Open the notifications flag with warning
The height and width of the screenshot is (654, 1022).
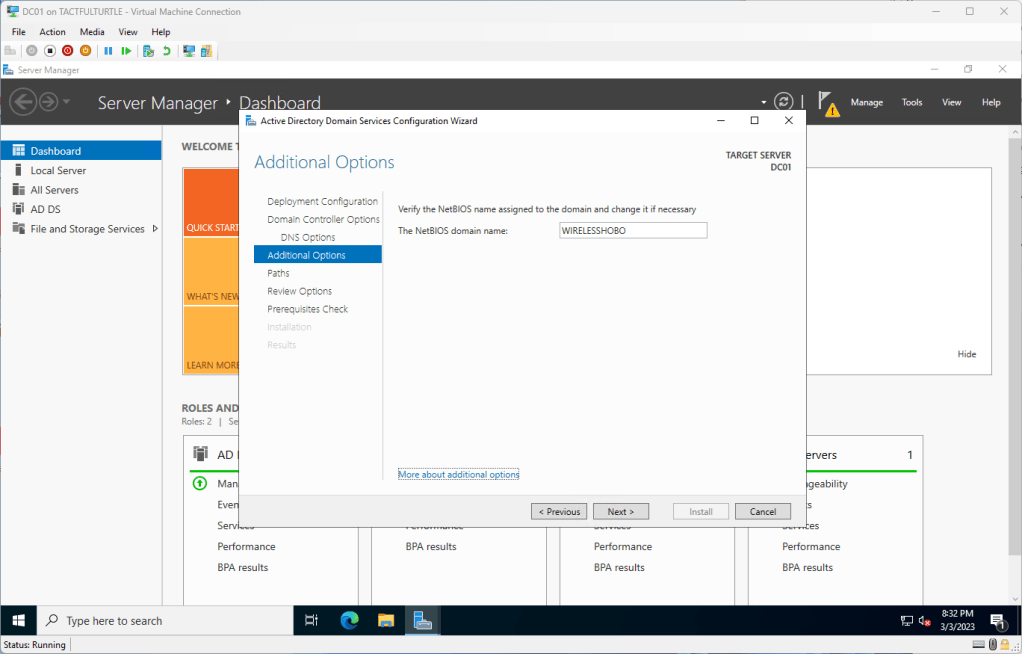click(826, 103)
